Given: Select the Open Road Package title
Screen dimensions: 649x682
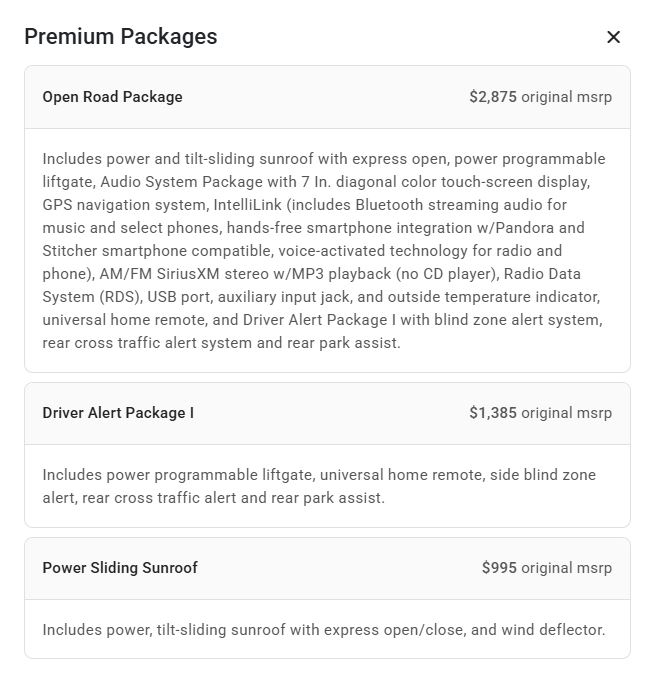Looking at the screenshot, I should click(x=112, y=97).
